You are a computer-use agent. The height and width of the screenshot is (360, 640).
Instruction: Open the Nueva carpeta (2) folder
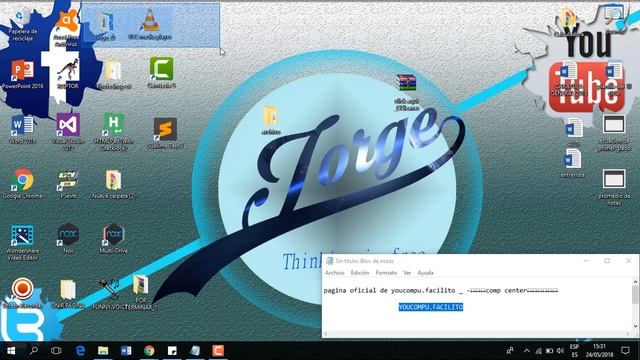coord(113,184)
